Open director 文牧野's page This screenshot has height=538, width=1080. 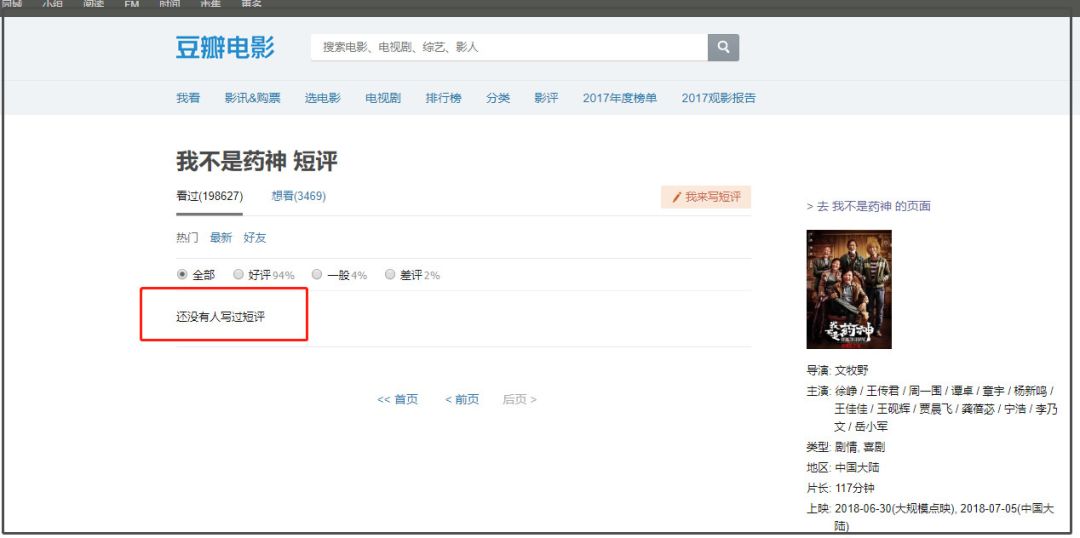coord(851,371)
